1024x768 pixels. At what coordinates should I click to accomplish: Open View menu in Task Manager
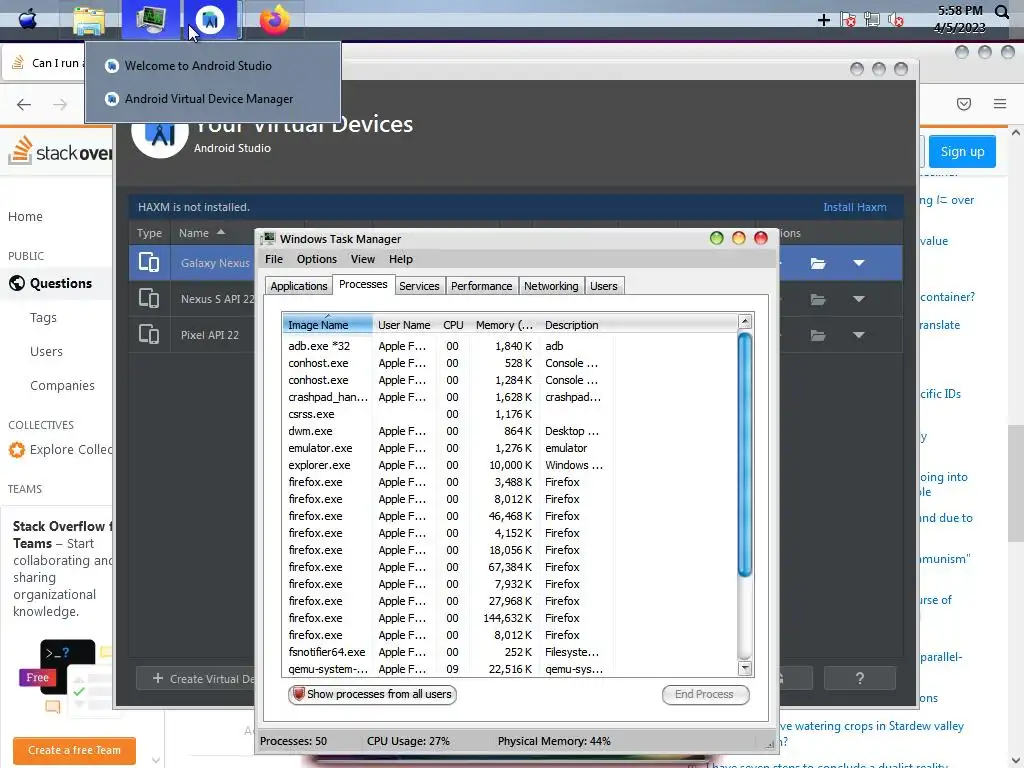pos(362,259)
